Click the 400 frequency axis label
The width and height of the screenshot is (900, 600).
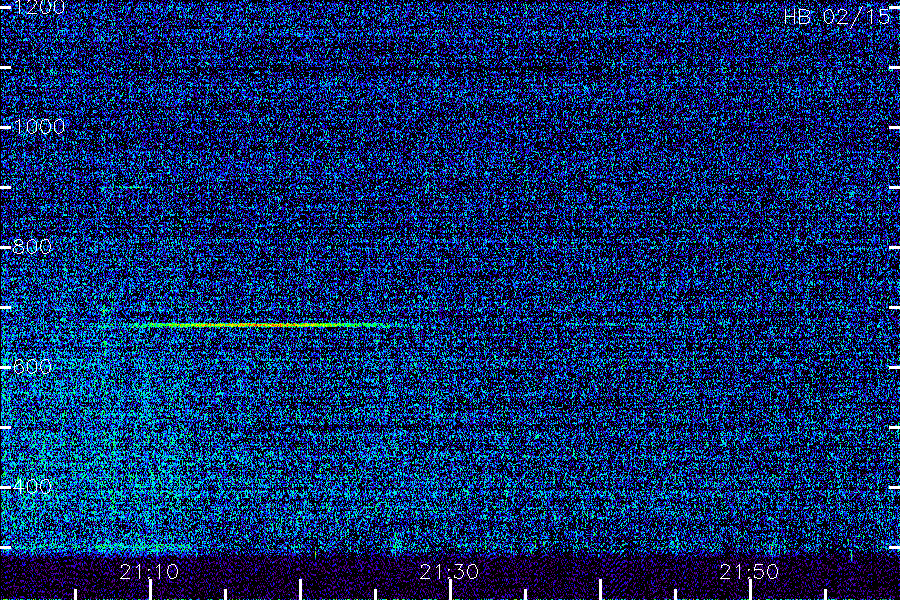[x=32, y=486]
